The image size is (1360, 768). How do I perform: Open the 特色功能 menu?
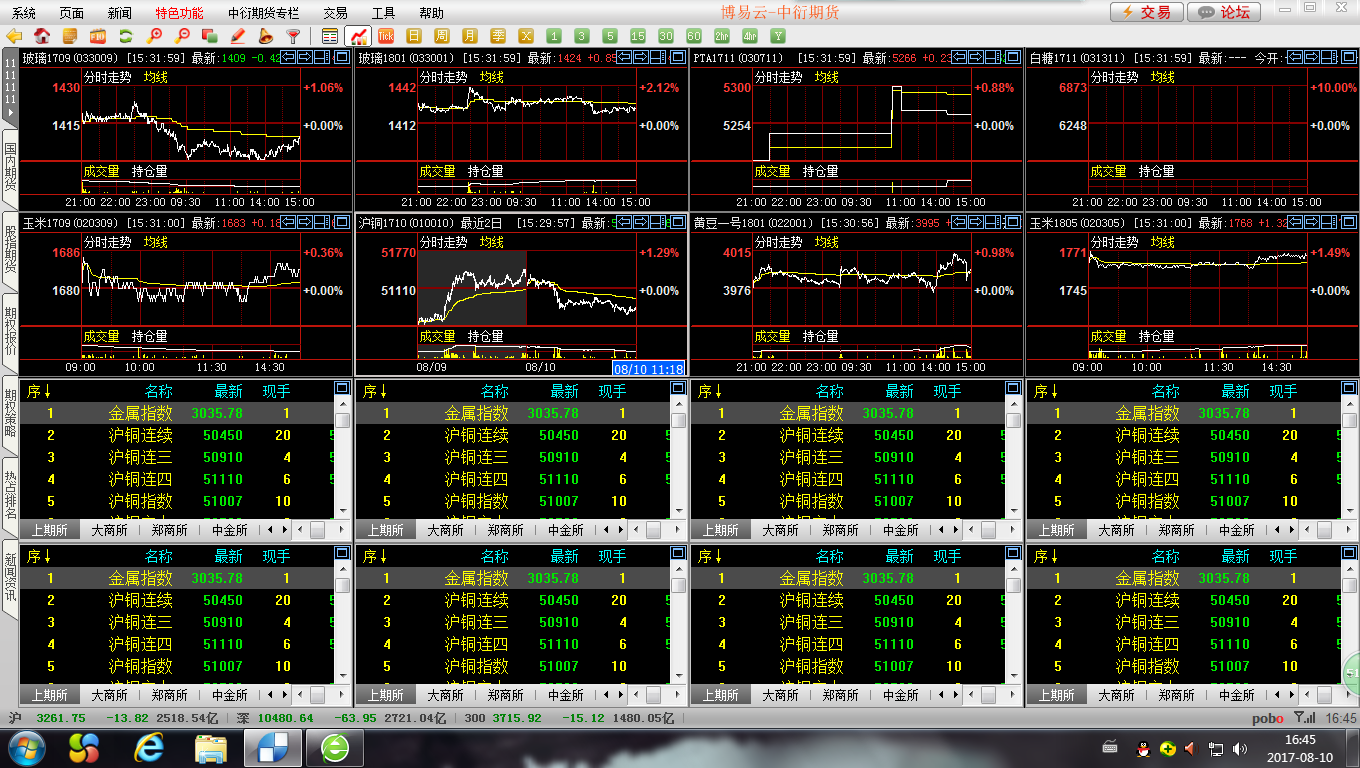179,13
